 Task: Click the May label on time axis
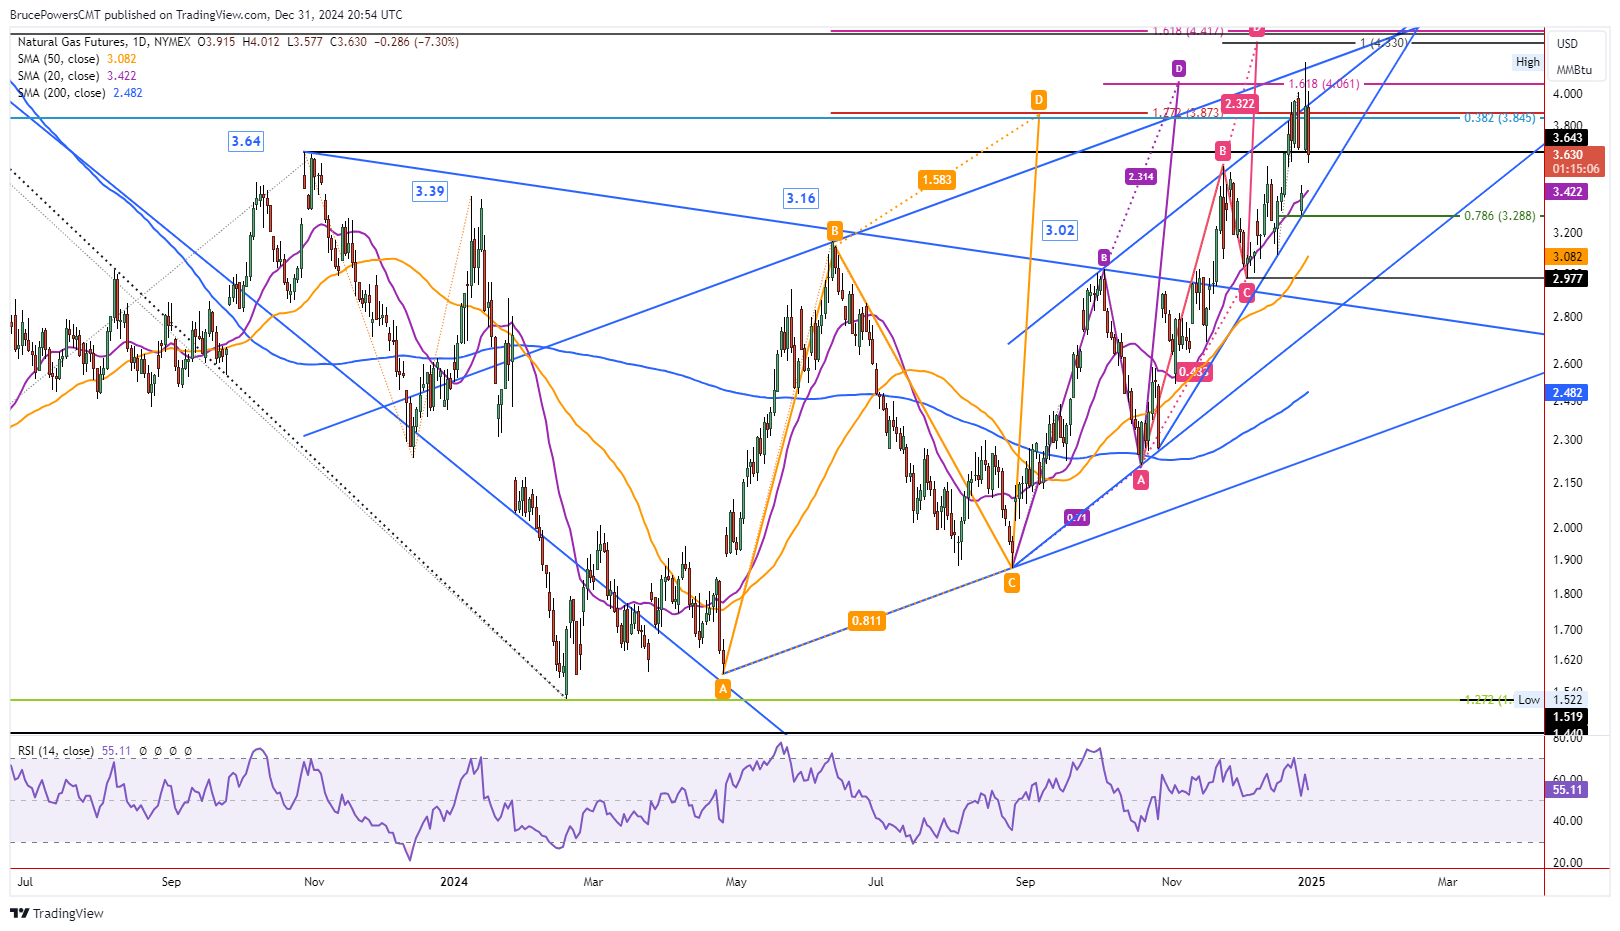tap(736, 882)
